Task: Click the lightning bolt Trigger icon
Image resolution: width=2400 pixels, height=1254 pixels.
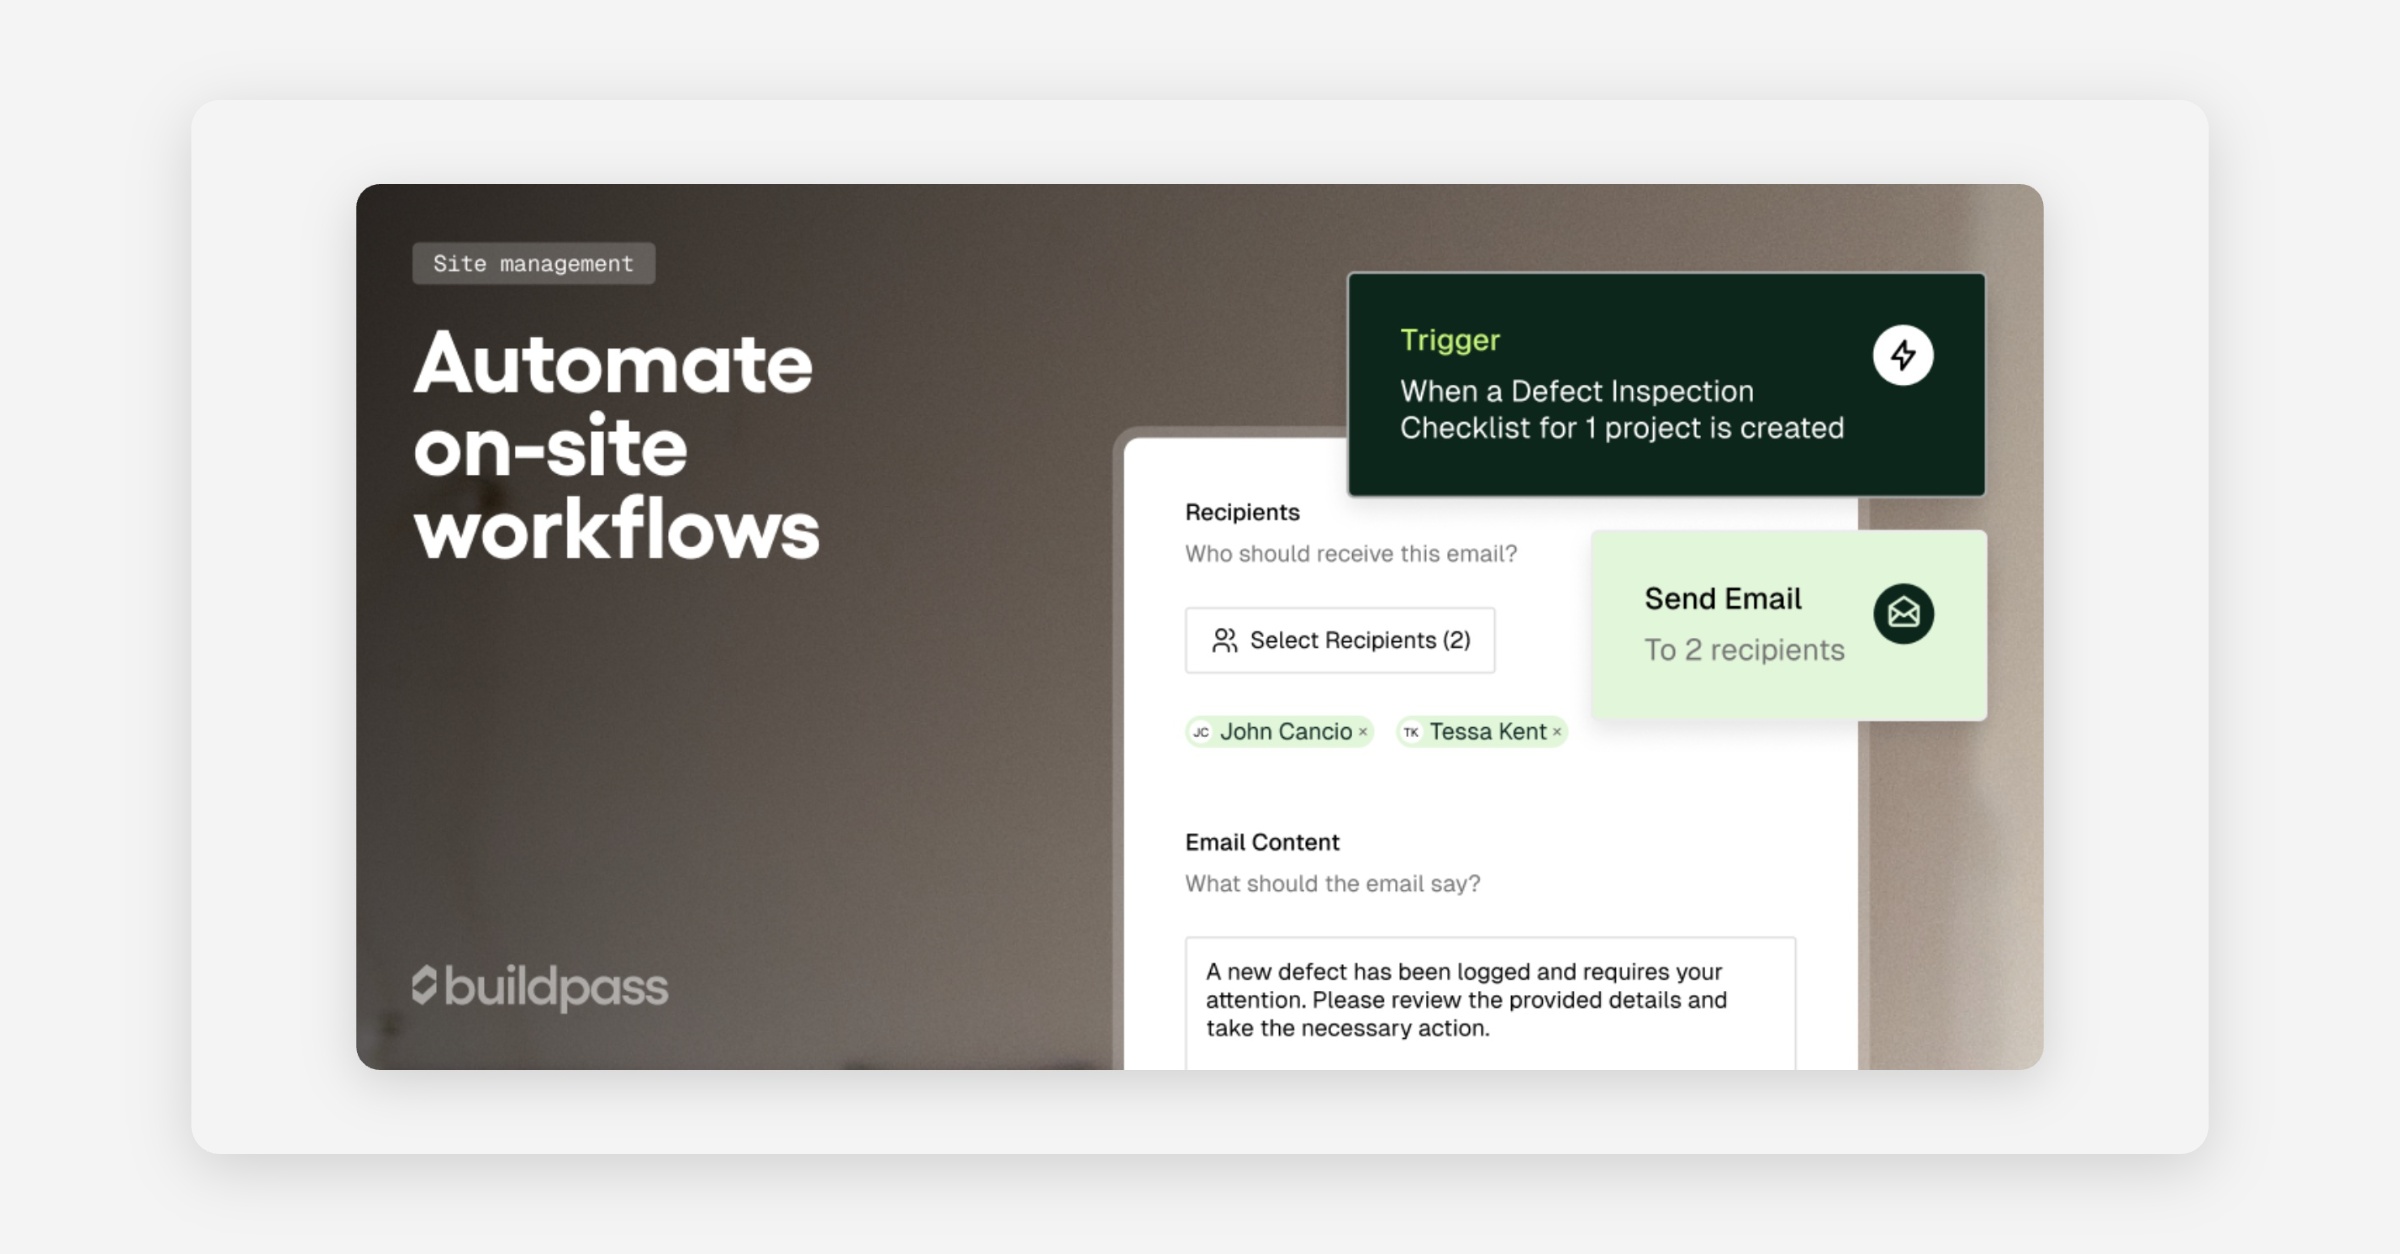Action: 1903,355
